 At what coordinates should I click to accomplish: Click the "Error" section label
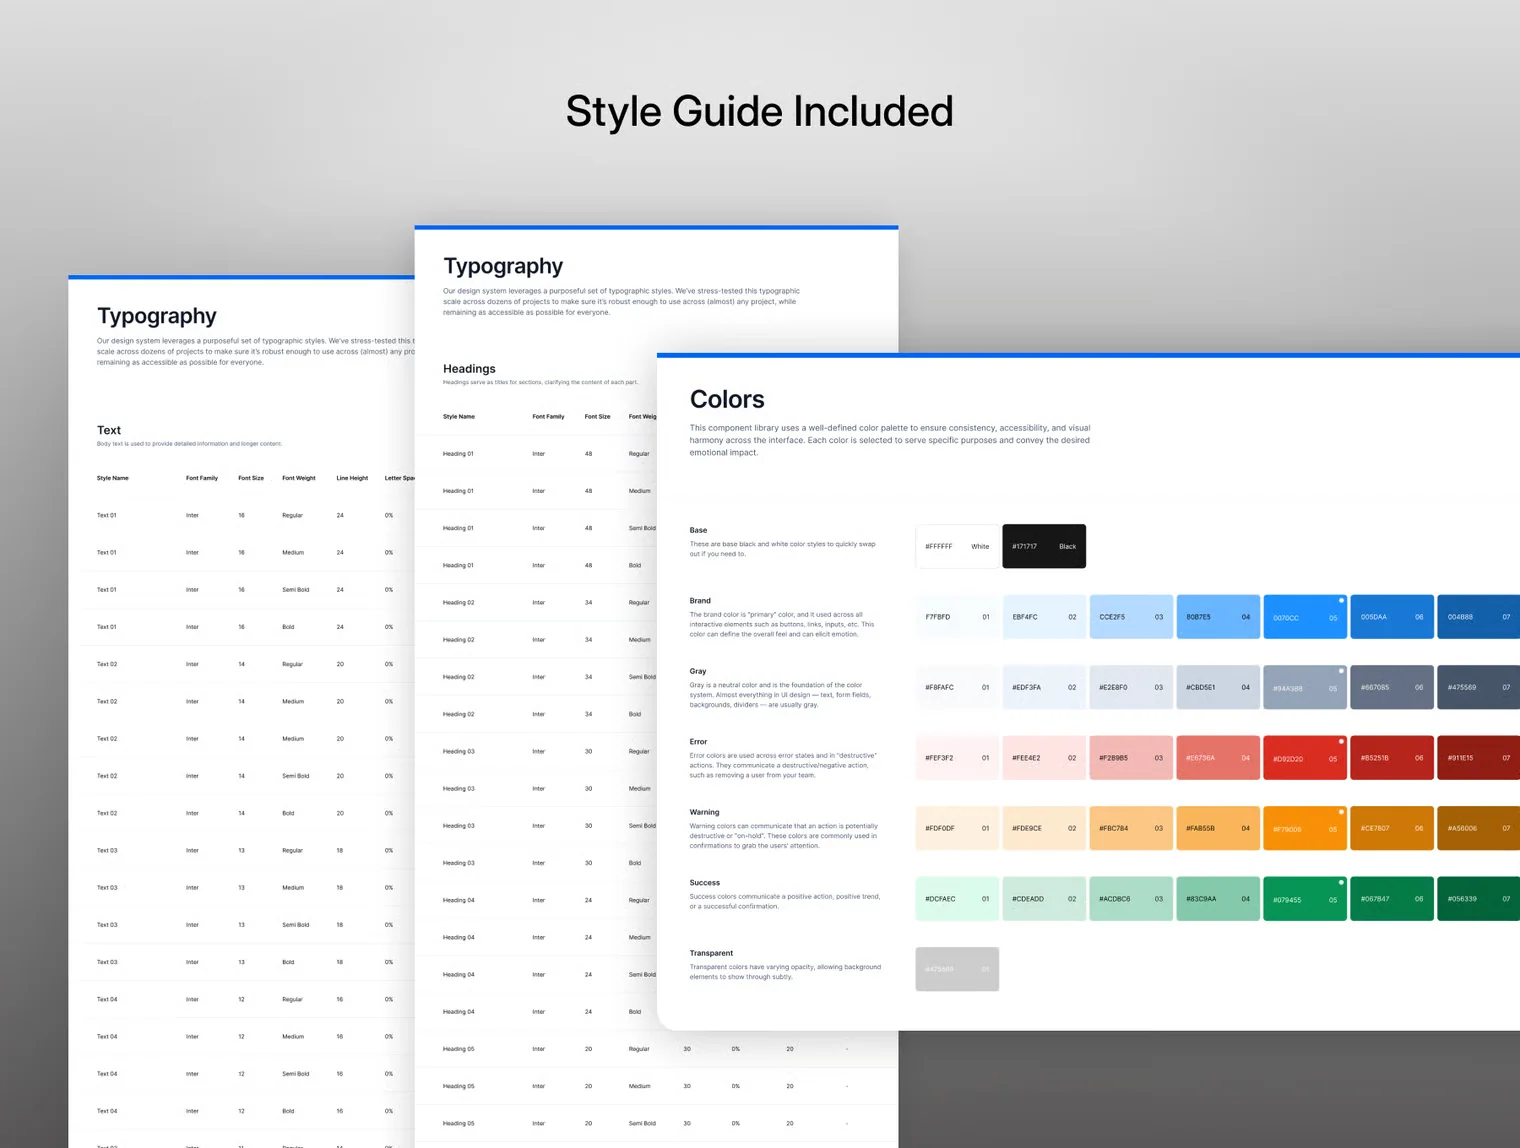tap(698, 742)
